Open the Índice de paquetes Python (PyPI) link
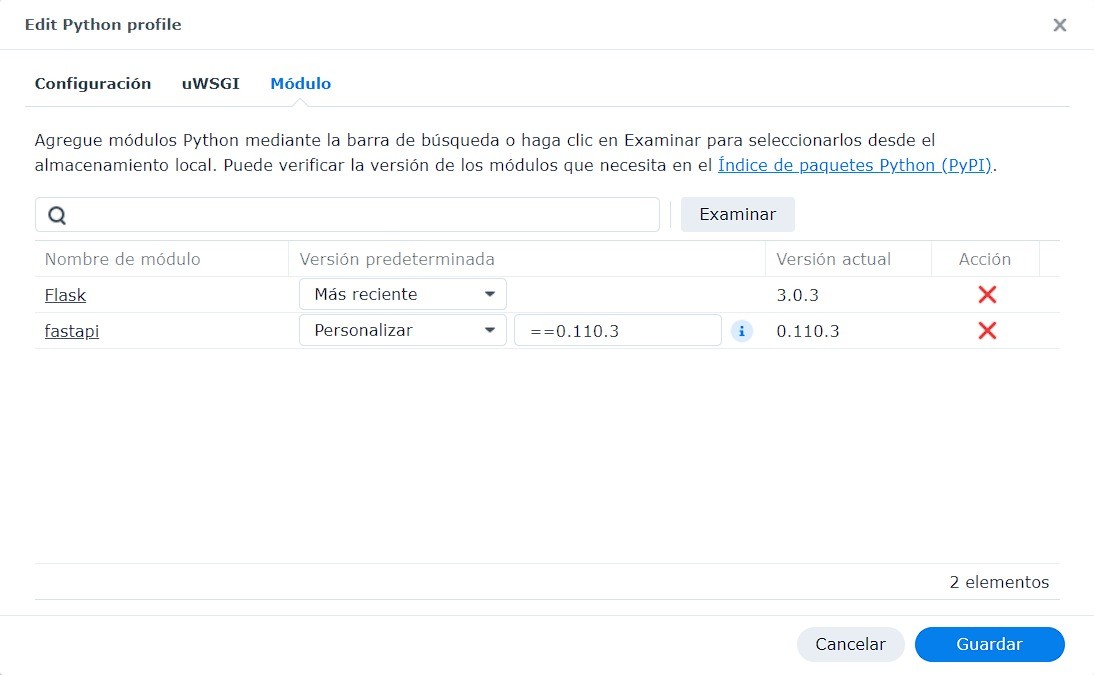The width and height of the screenshot is (1094, 675). [x=855, y=166]
